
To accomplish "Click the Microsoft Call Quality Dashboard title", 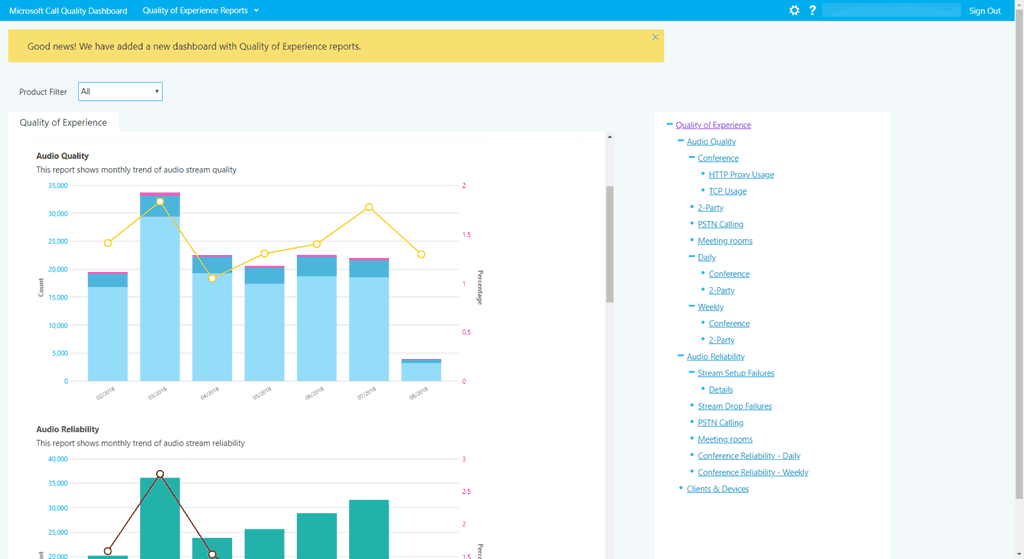I will 68,10.
